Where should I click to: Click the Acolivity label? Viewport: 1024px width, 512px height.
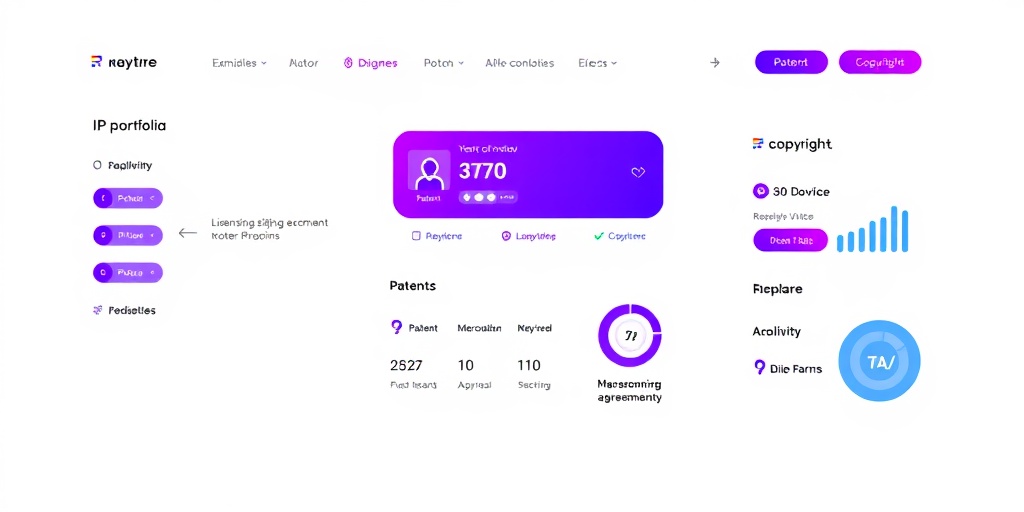(x=776, y=331)
